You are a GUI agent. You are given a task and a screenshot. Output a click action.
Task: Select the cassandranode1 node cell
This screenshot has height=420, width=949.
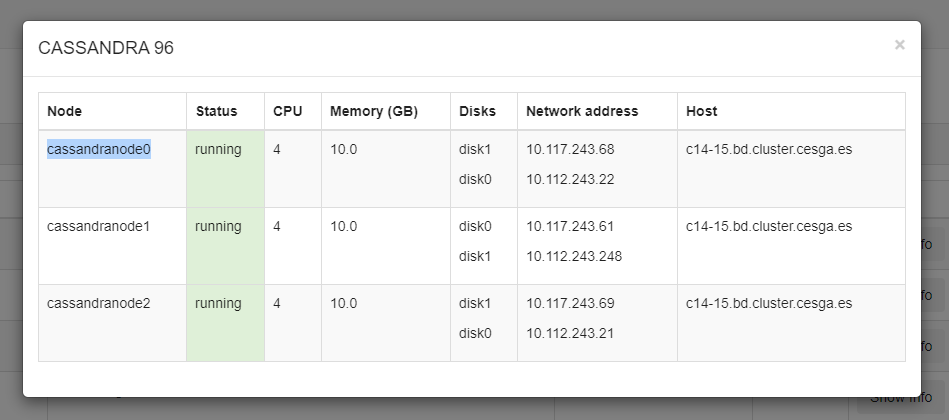coord(98,226)
